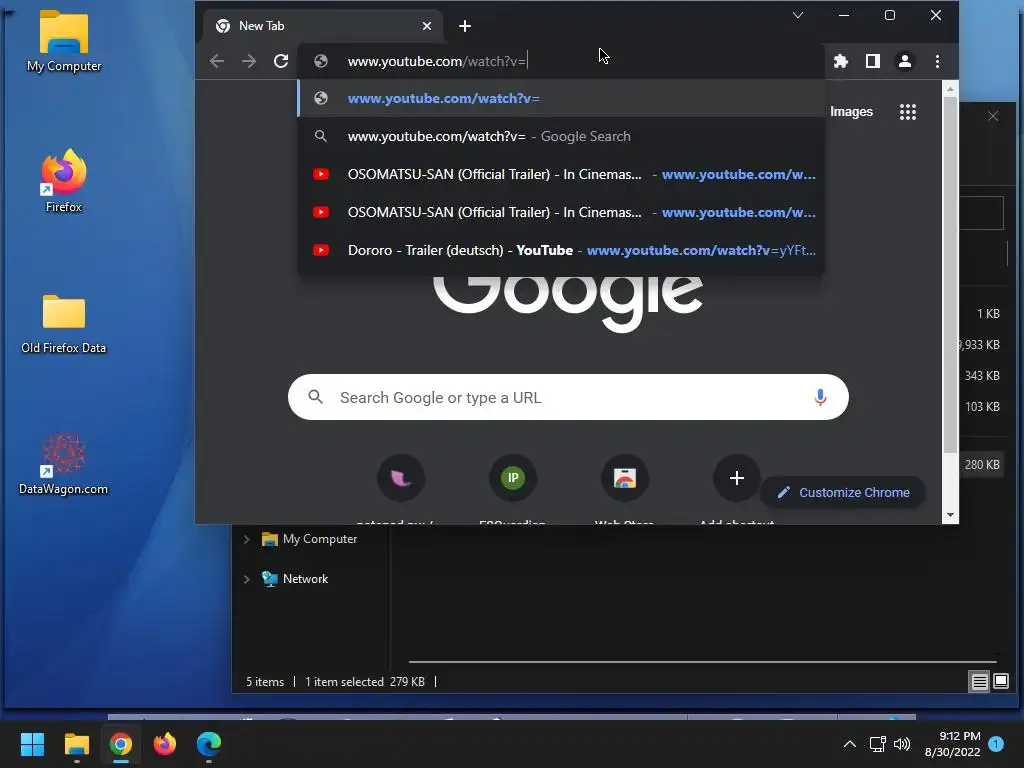Click Chrome's vertical scrollbar thumb

(950, 274)
